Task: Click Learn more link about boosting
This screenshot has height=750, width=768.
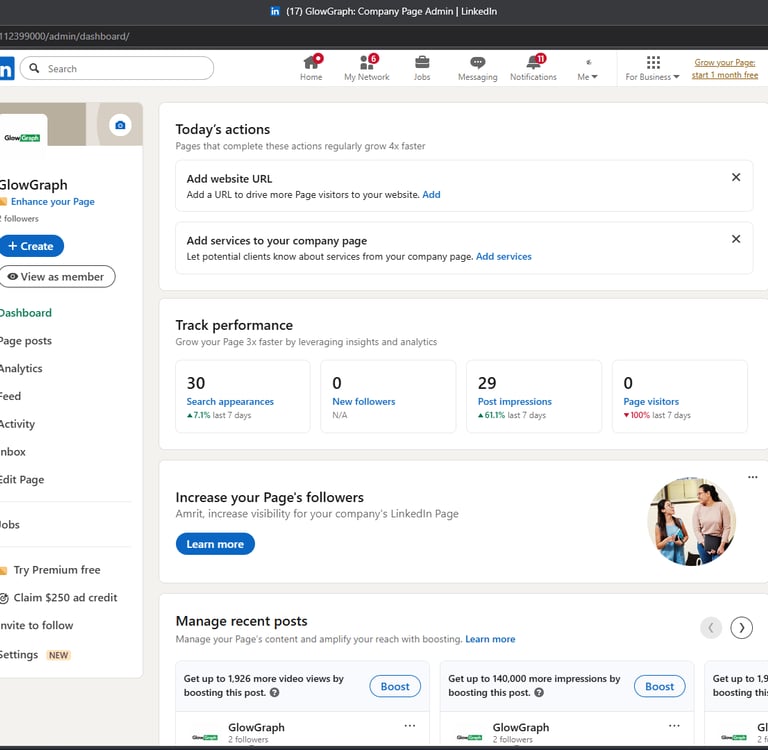Action: point(490,639)
